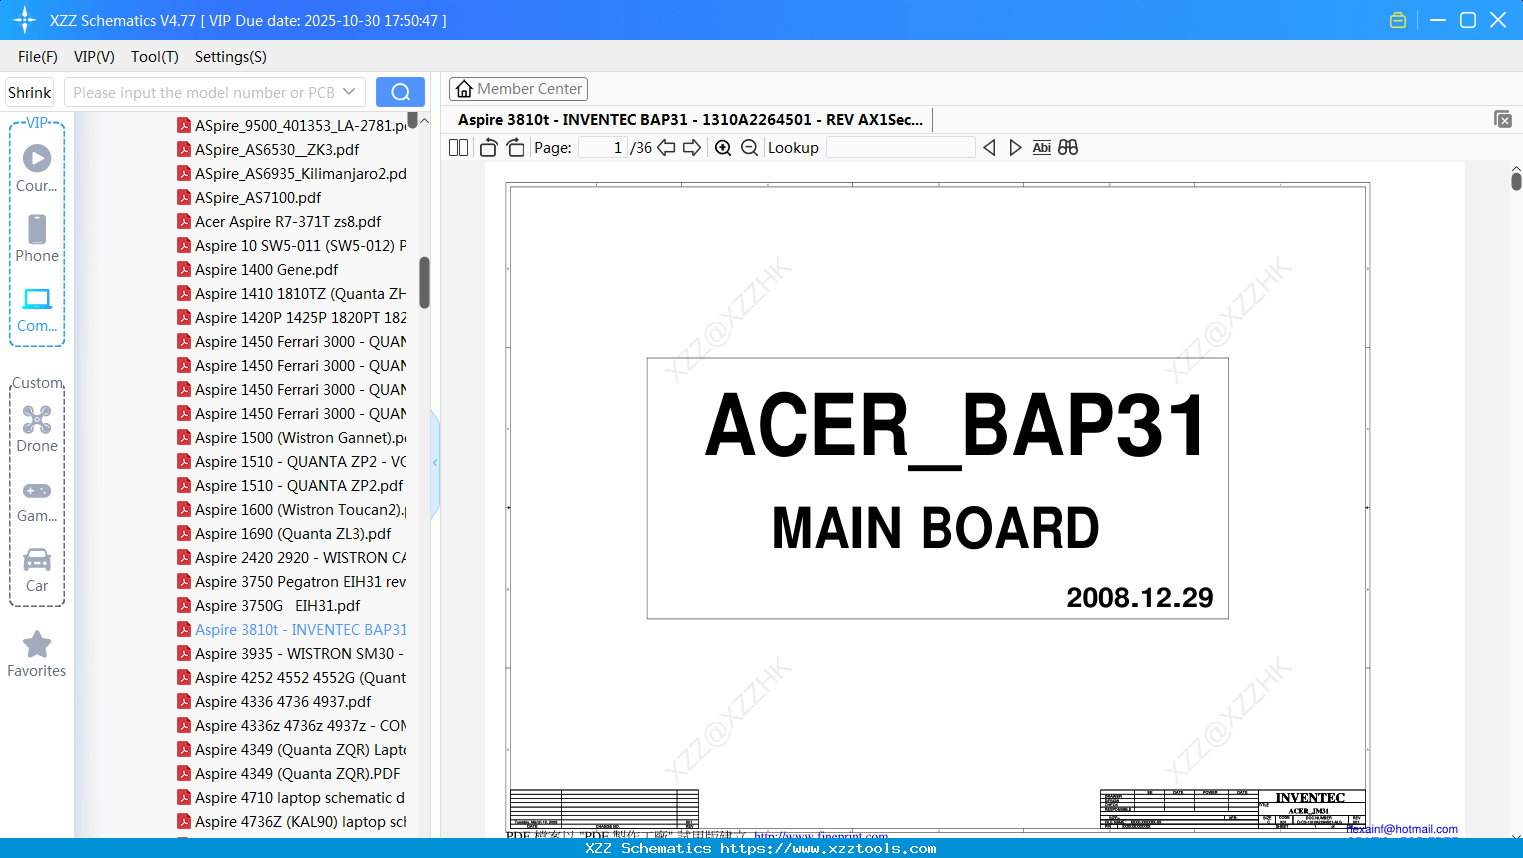Toggle whole-word match Abi icon
This screenshot has height=858, width=1523.
coord(1042,148)
